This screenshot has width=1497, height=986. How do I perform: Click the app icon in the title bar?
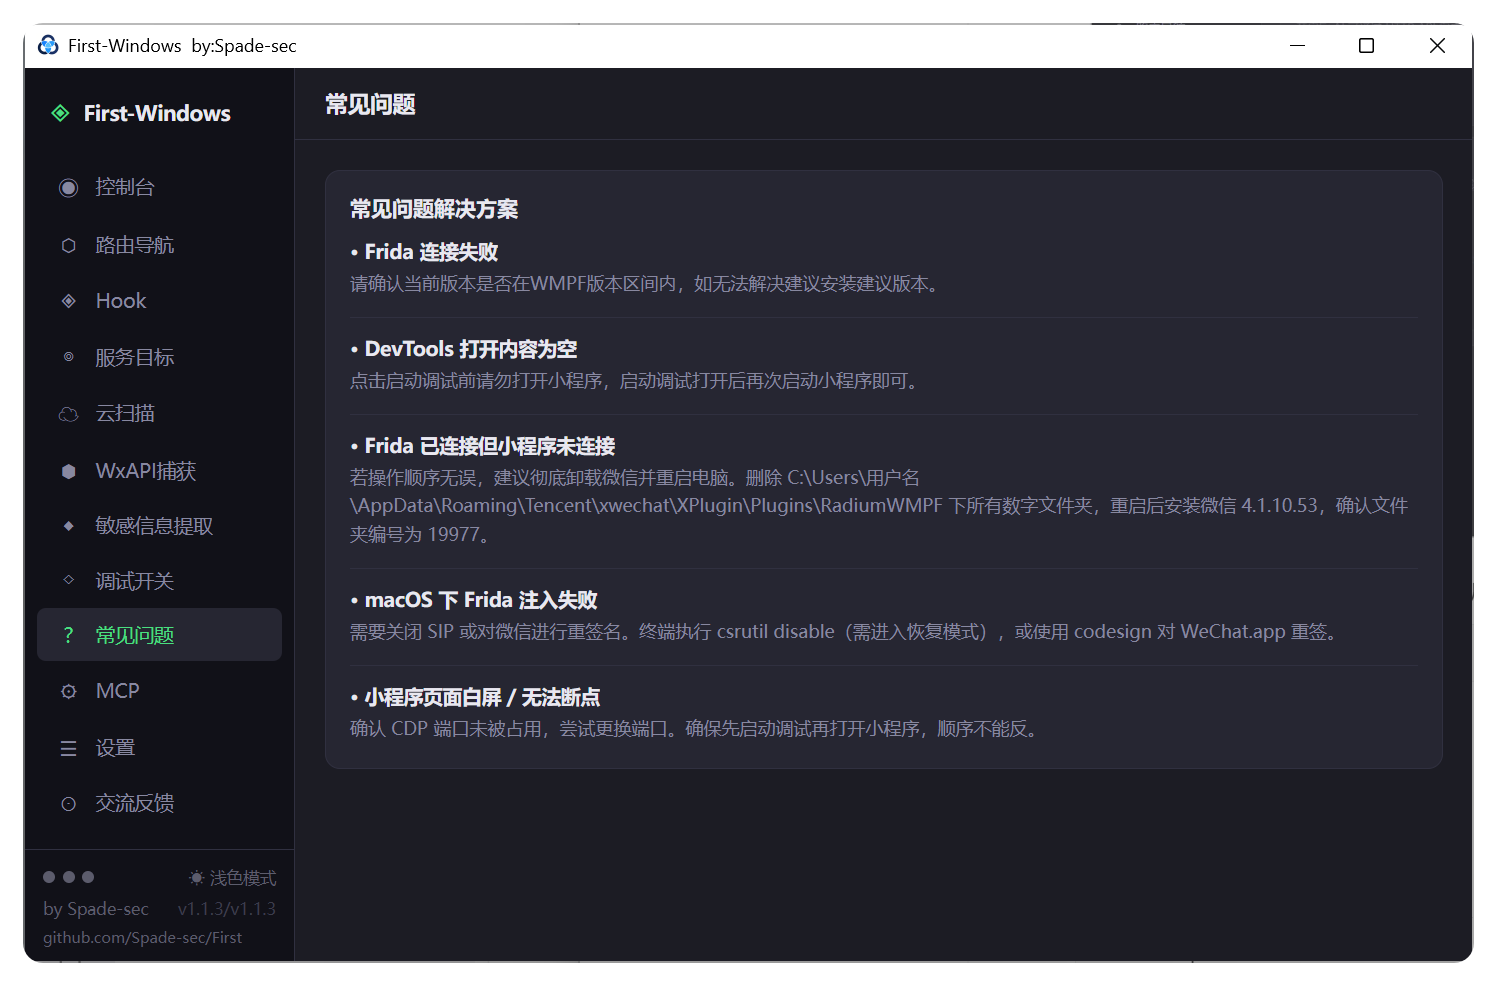click(x=48, y=45)
